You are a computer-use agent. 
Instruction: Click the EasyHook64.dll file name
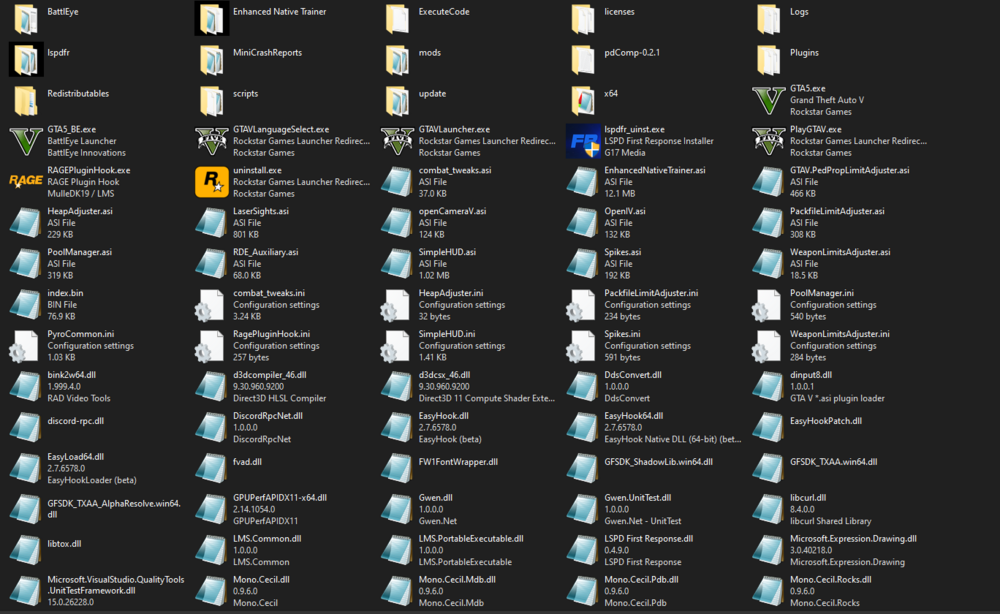[x=633, y=416]
